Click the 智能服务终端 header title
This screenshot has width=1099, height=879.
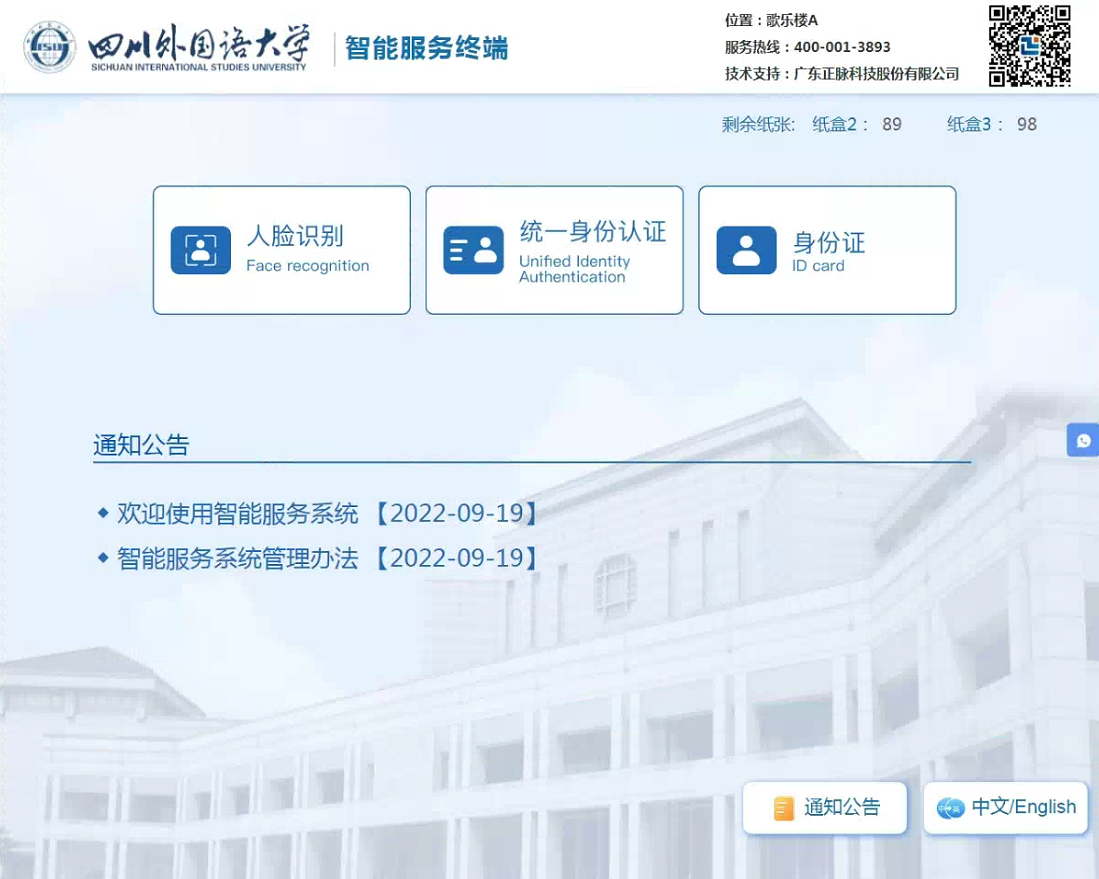(x=426, y=48)
